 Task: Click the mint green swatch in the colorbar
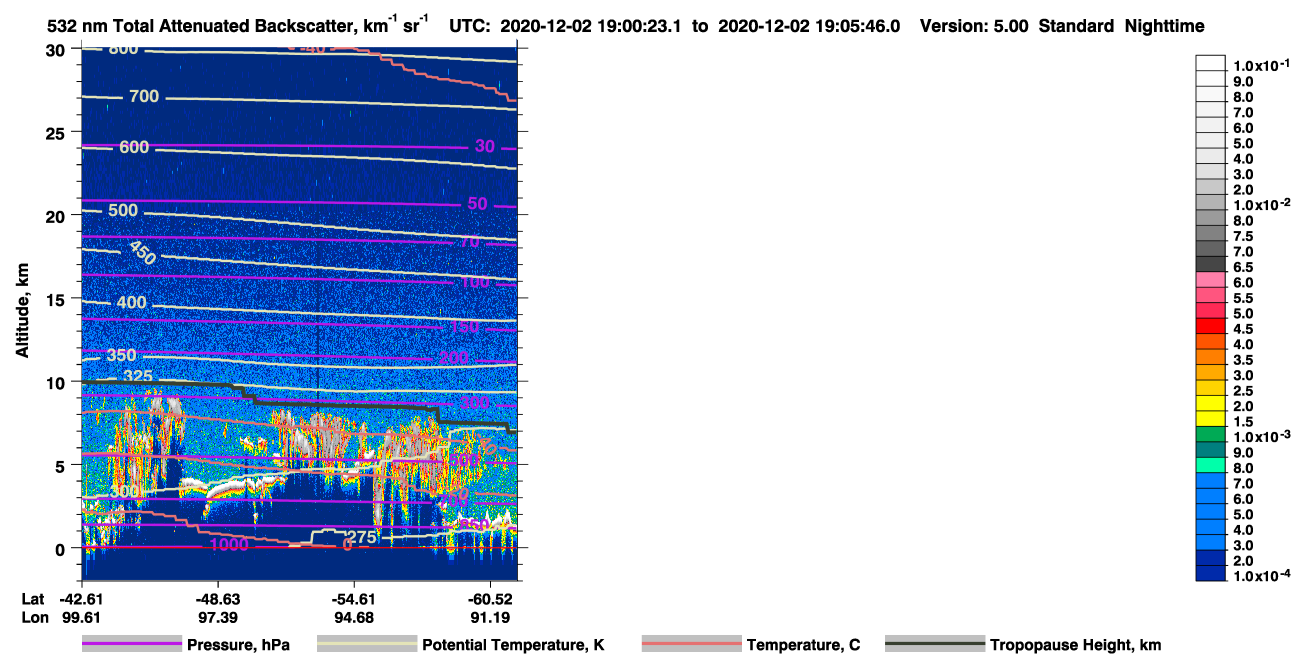point(1211,466)
